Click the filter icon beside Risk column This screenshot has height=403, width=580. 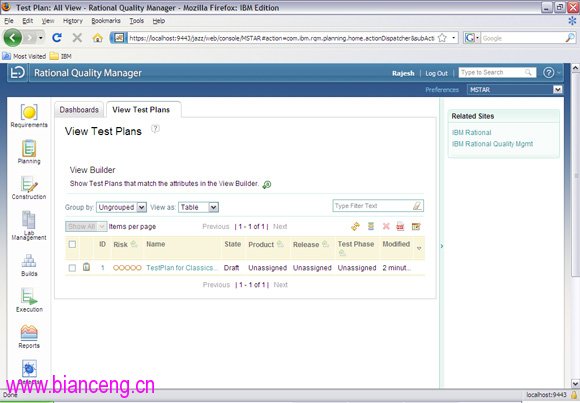134,244
